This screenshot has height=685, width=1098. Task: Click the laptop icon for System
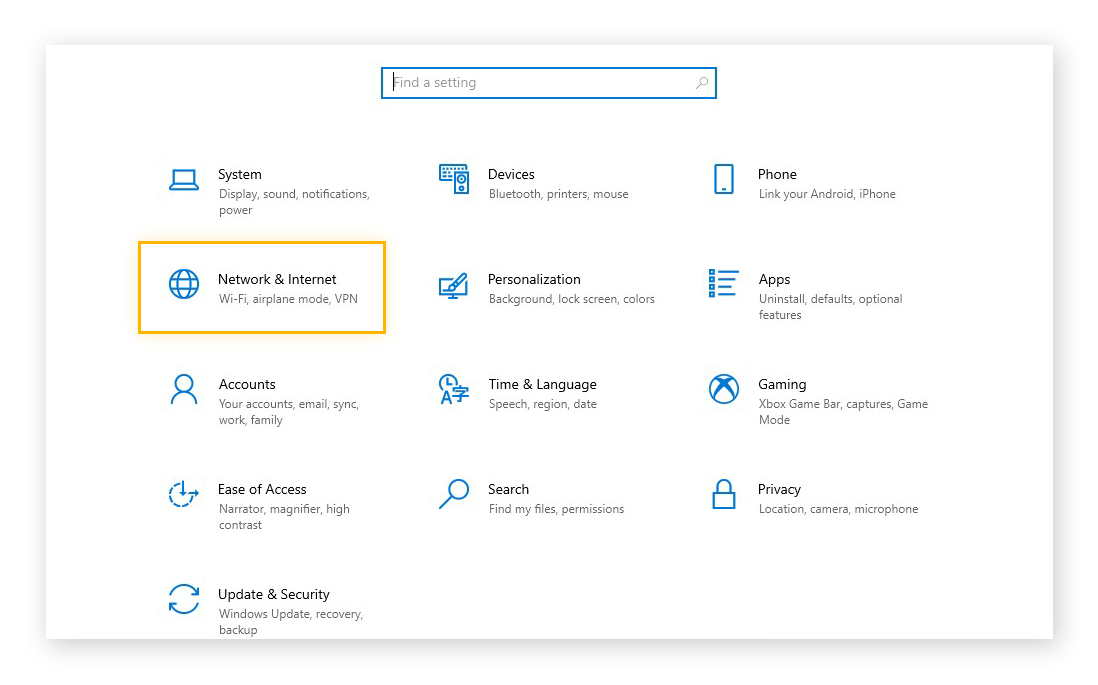183,180
